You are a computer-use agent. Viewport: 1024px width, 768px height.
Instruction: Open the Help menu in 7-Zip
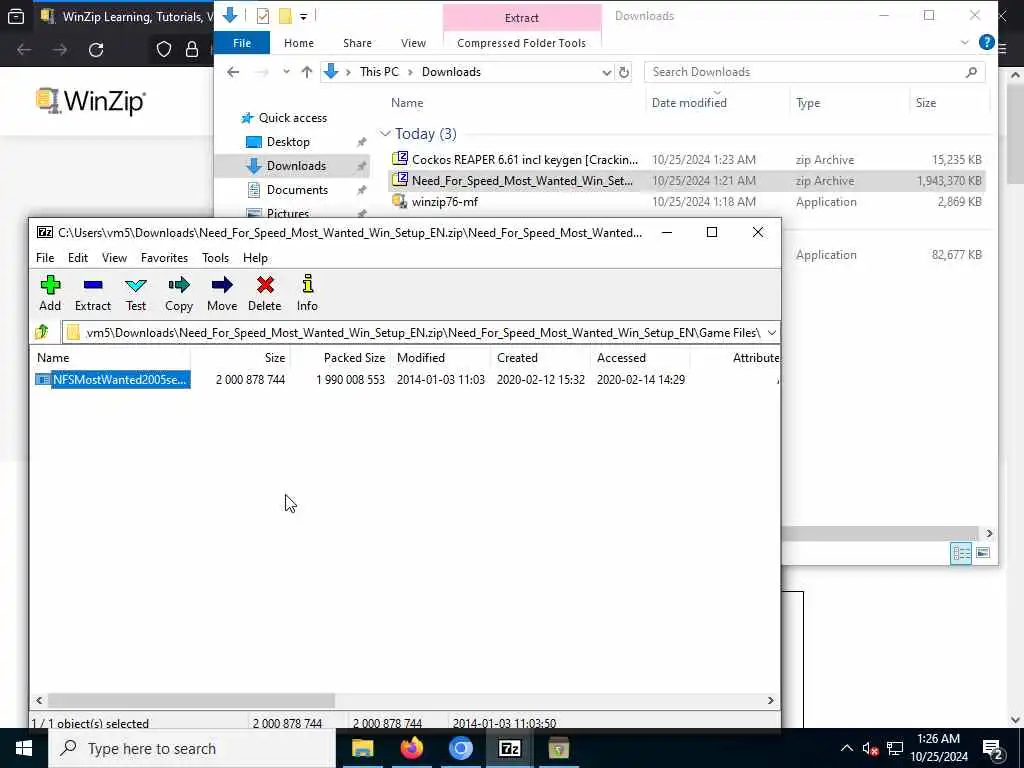(255, 258)
